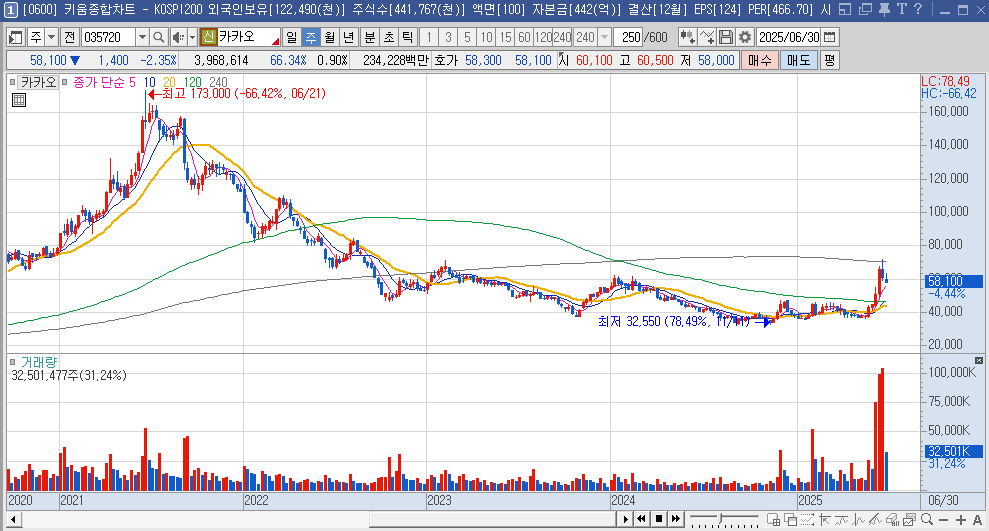Select 월 monthly chart period
The width and height of the screenshot is (989, 531).
coord(329,37)
